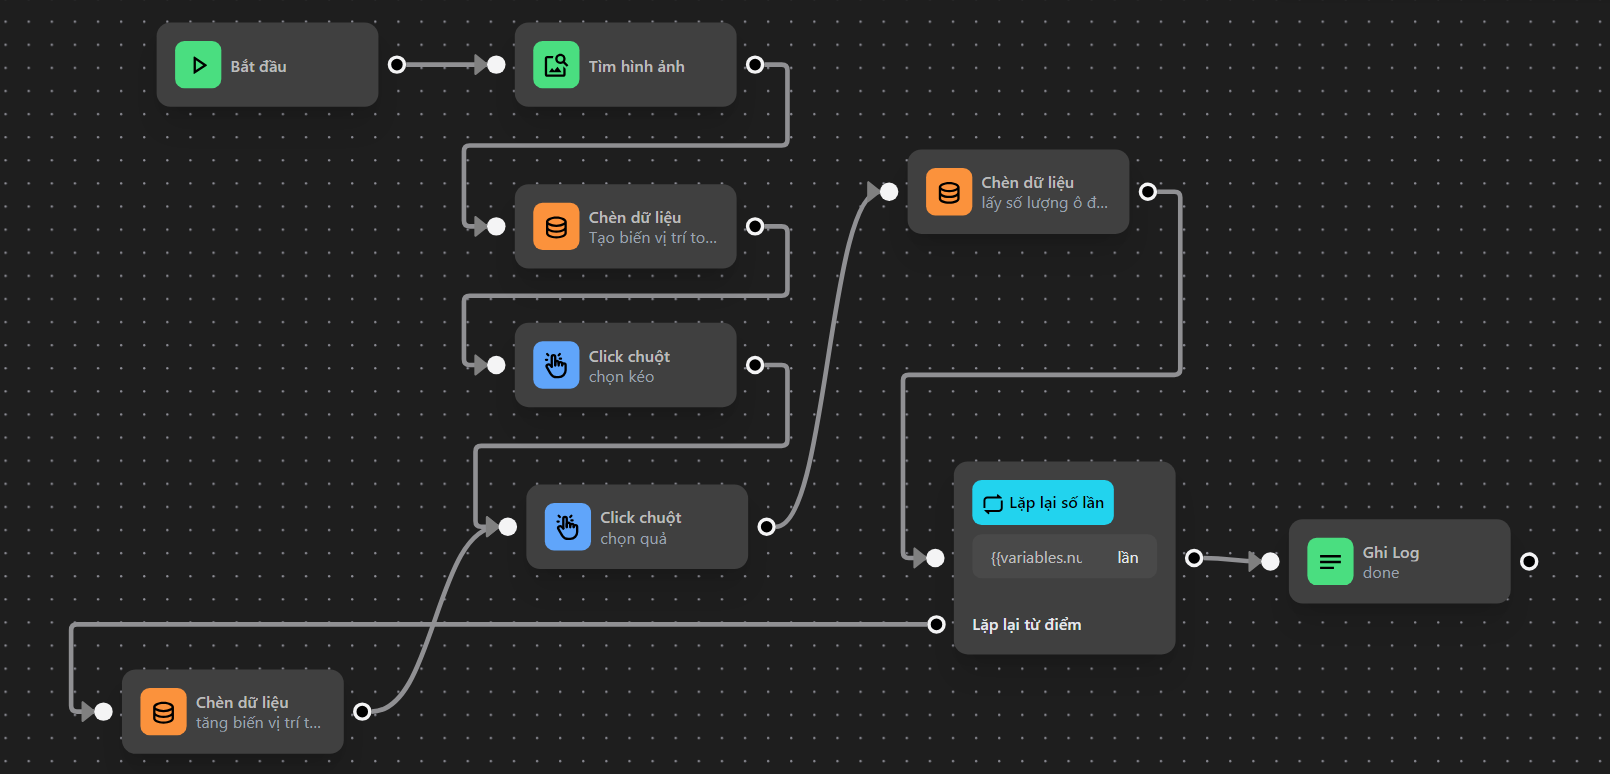
Task: Click database icon on 'lấy số lượng ô' node
Action: coord(949,192)
